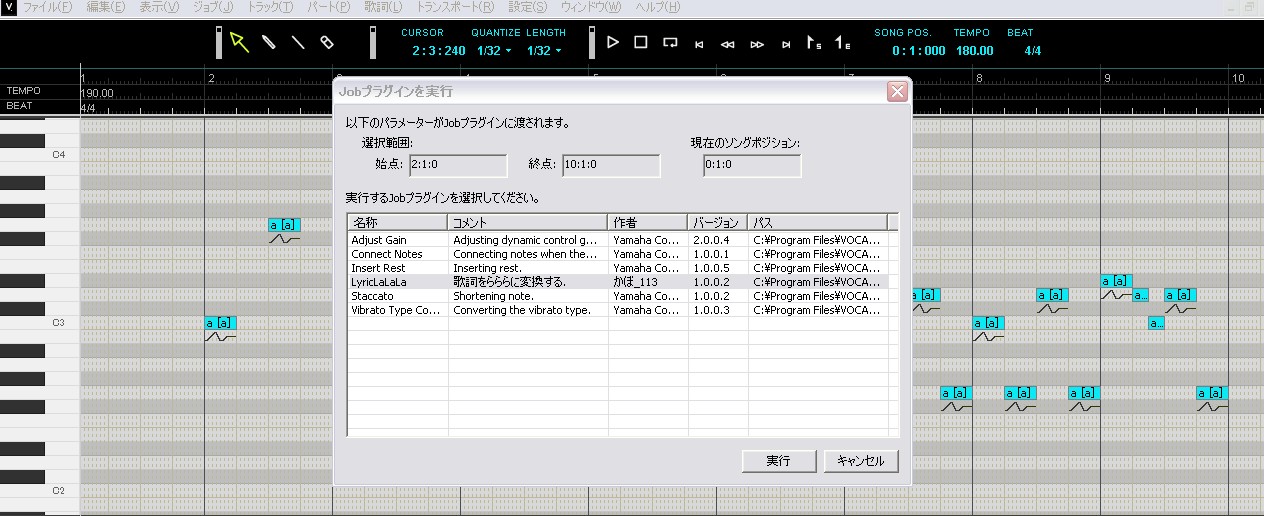Image resolution: width=1264 pixels, height=516 pixels.
Task: Toggle the end marker icon
Action: click(843, 43)
